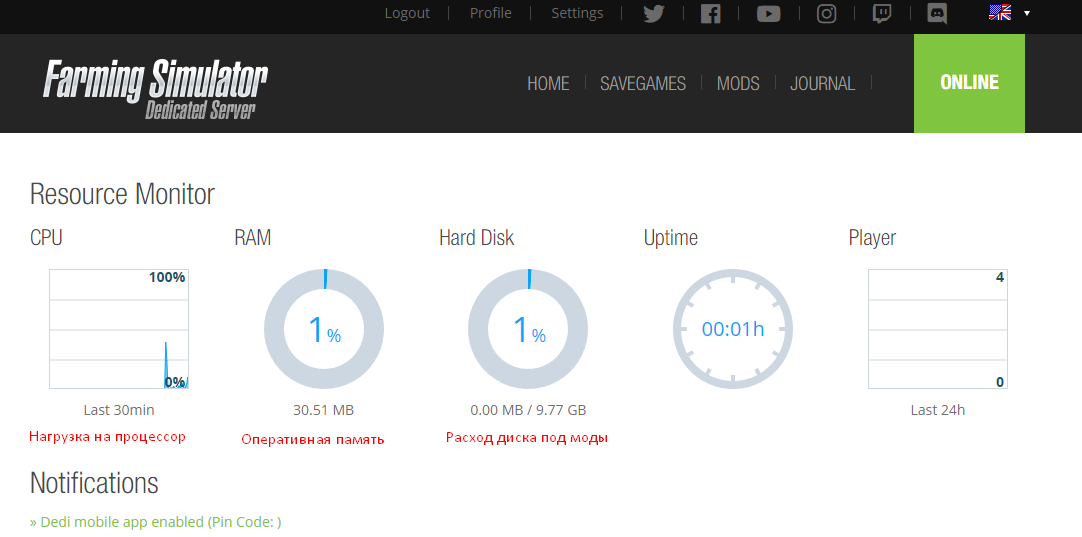Select the JOURNAL menu item
The width and height of the screenshot is (1082, 537).
pos(822,84)
